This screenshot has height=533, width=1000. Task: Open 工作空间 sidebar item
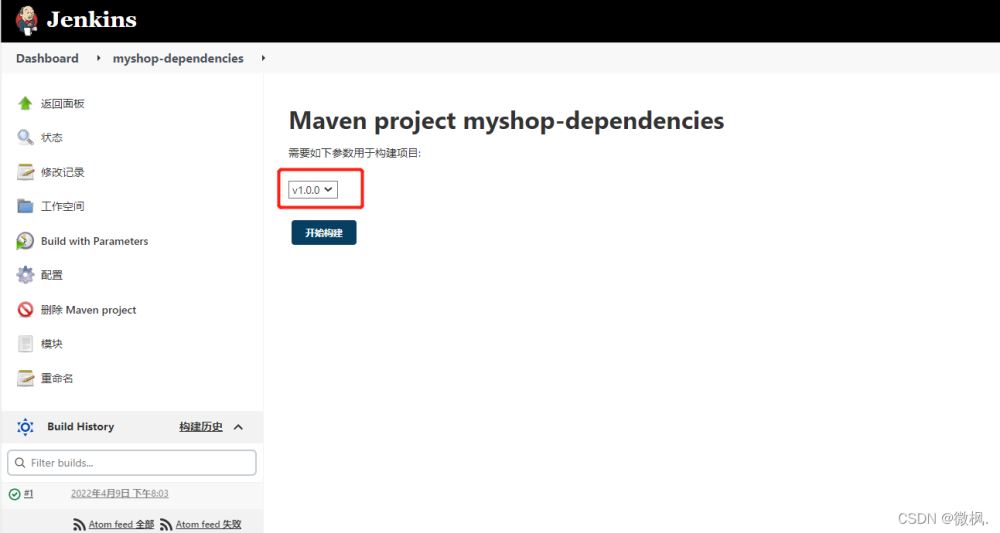click(x=62, y=206)
